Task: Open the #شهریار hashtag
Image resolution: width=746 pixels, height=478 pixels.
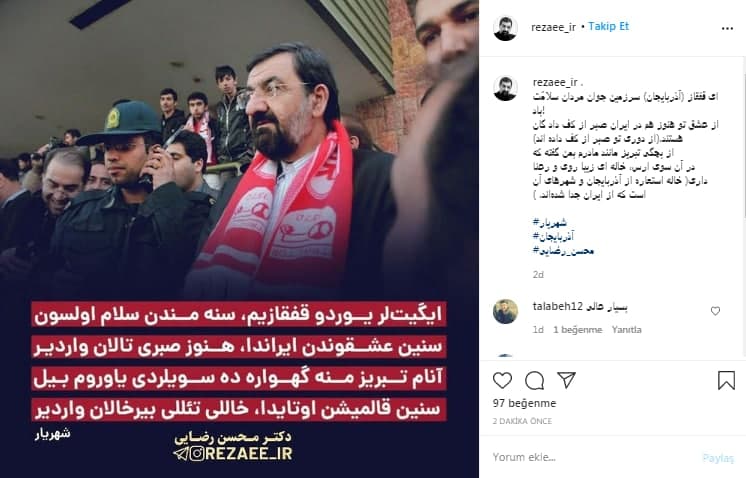Action: 550,223
